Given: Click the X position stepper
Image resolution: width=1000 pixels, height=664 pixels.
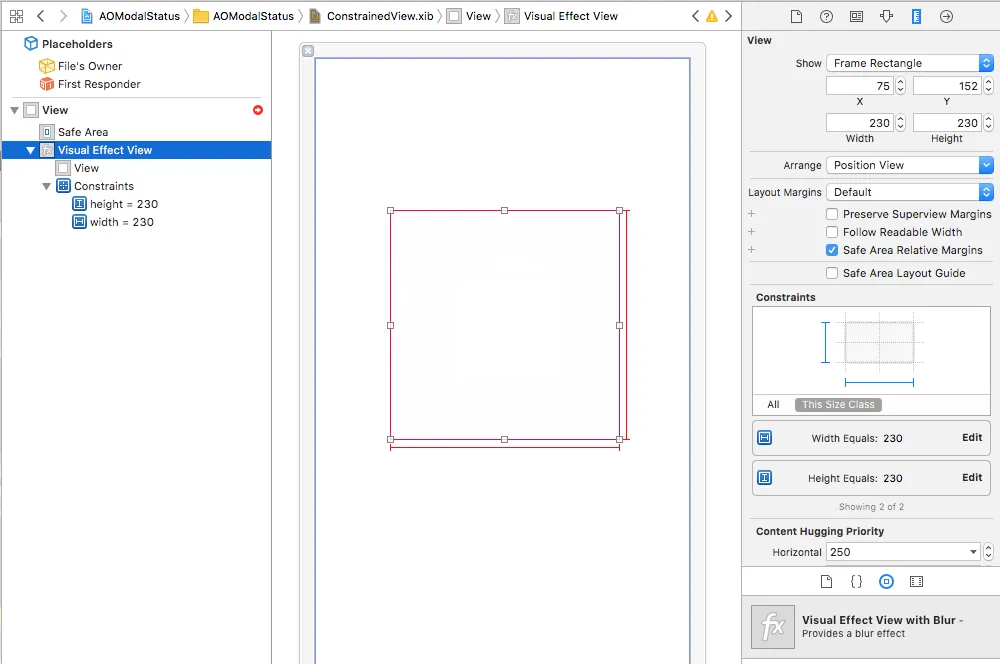Looking at the screenshot, I should pyautogui.click(x=901, y=85).
